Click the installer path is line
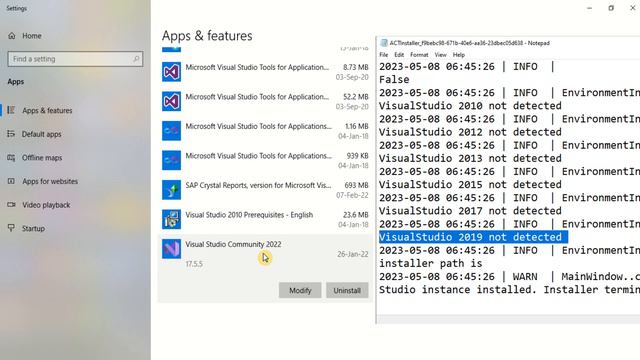640x360 pixels. [431, 263]
